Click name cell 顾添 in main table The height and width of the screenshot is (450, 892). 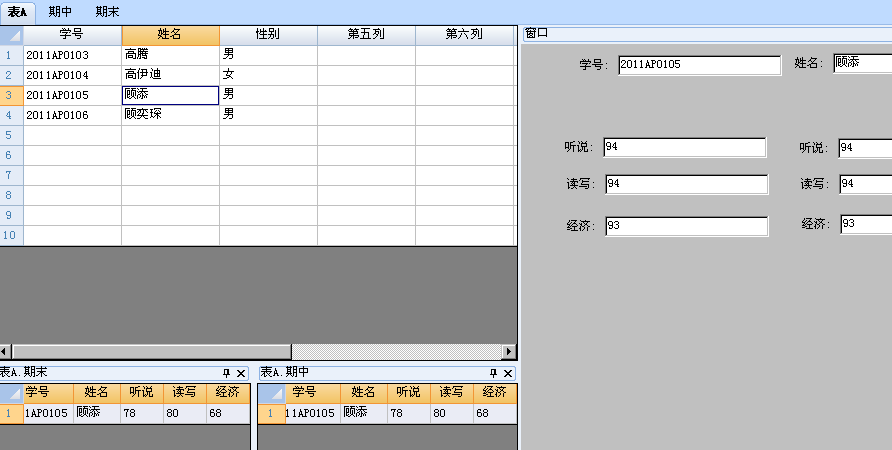pyautogui.click(x=170, y=96)
